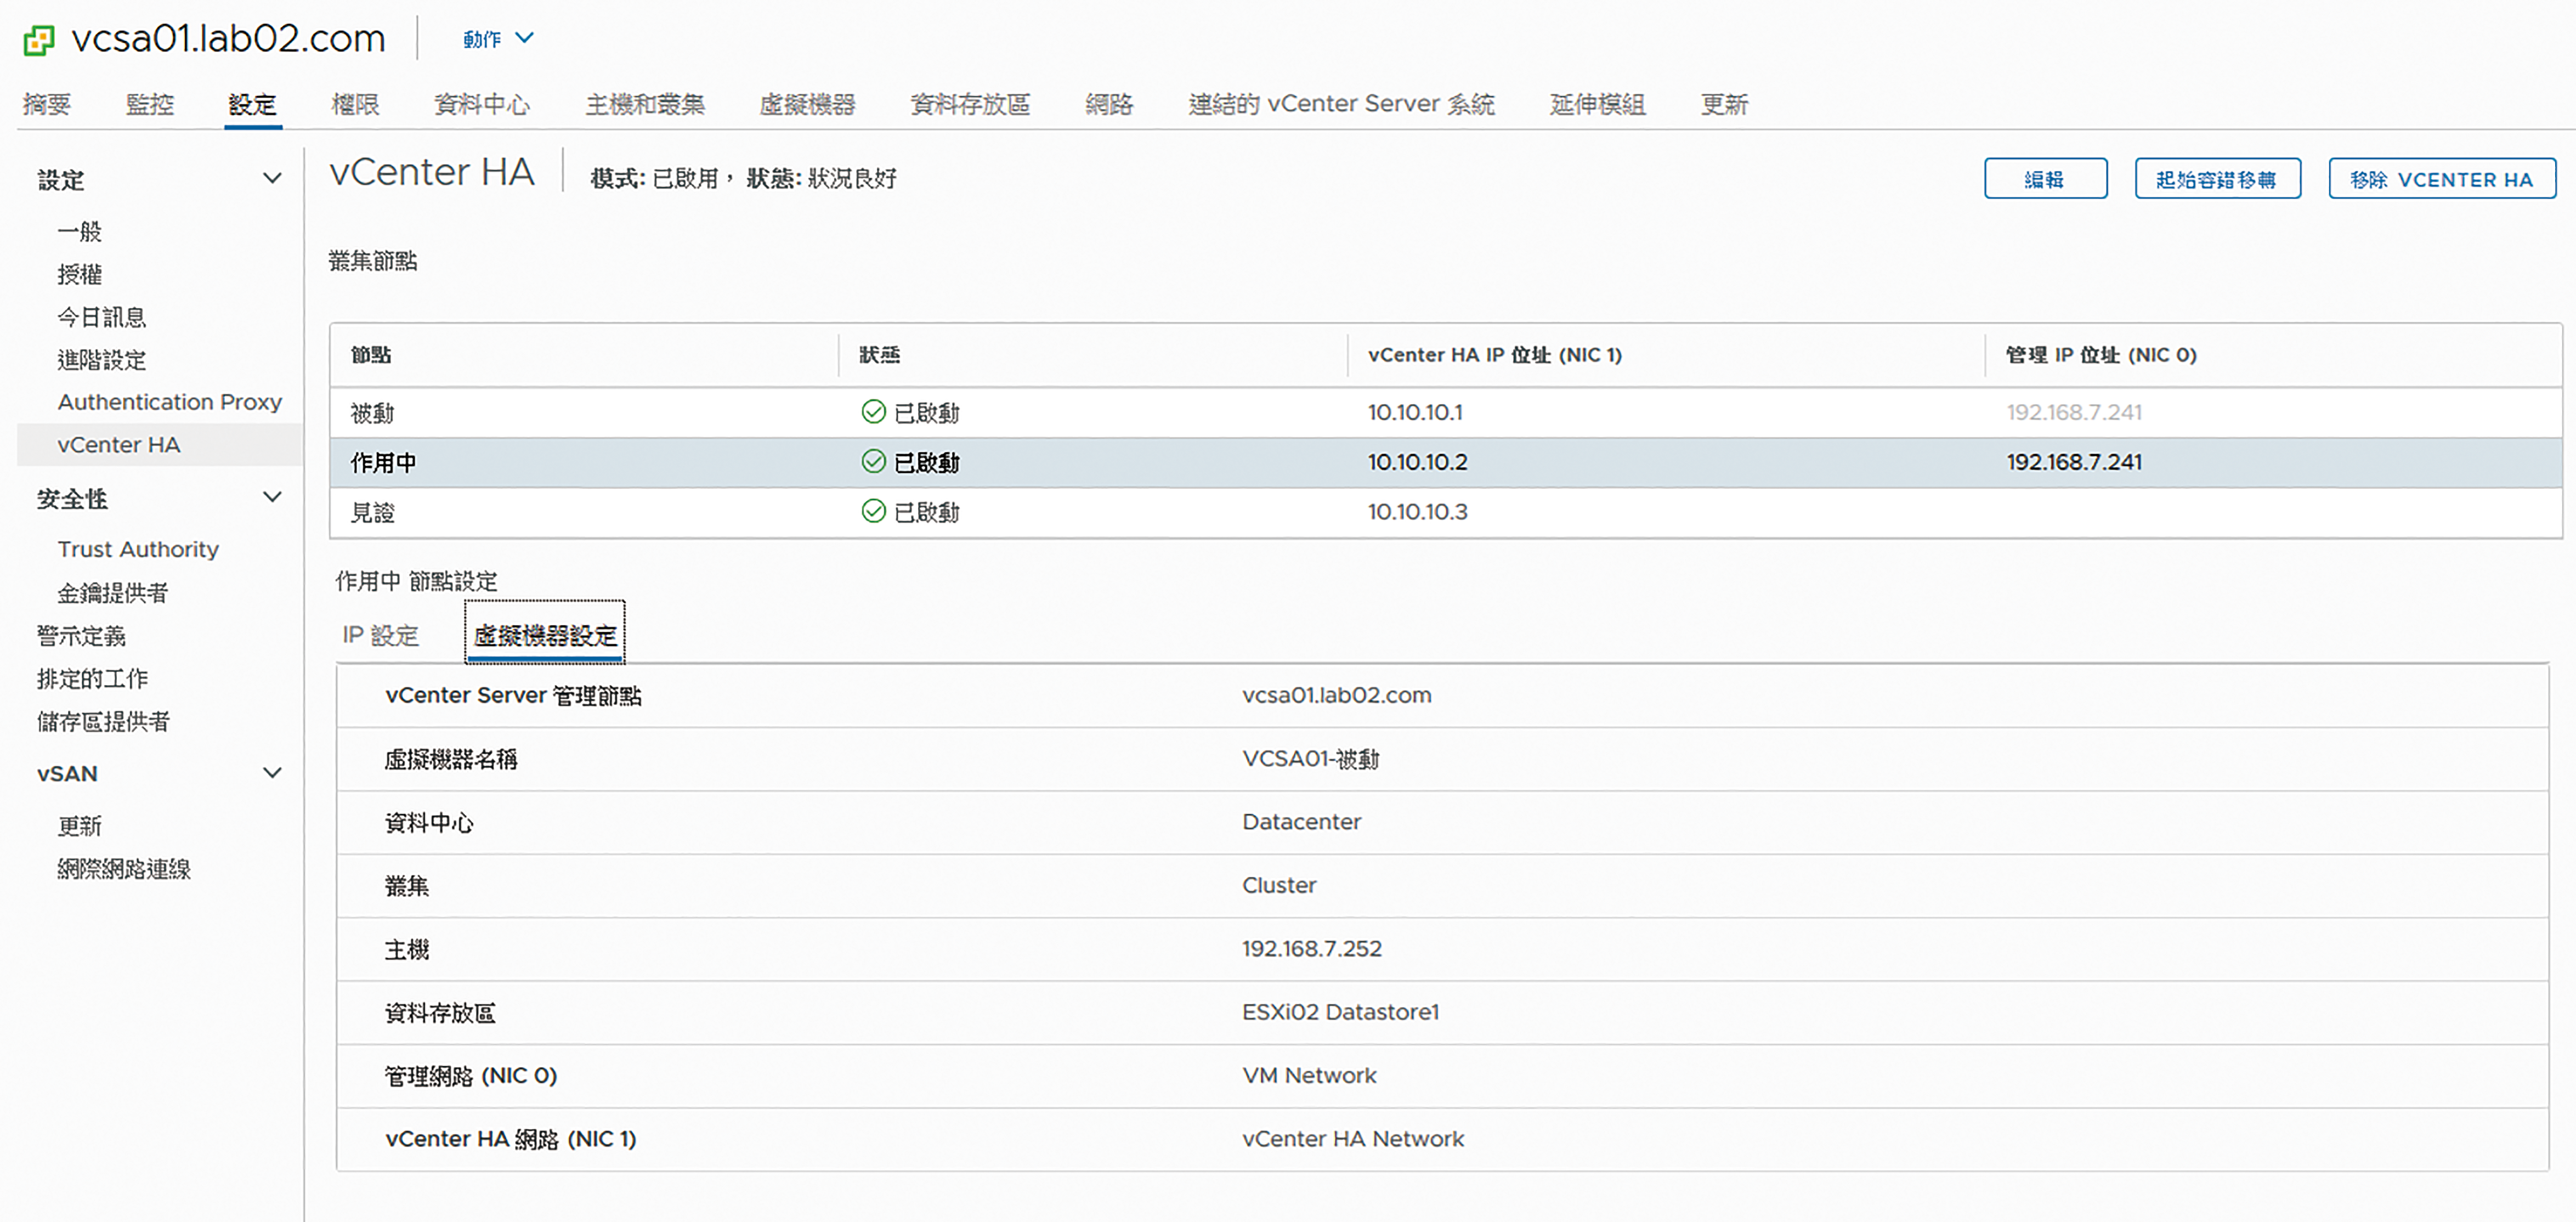Click the vCenter HA IP 位址 (NIC 1) header
The image size is (2576, 1222).
coord(1495,355)
